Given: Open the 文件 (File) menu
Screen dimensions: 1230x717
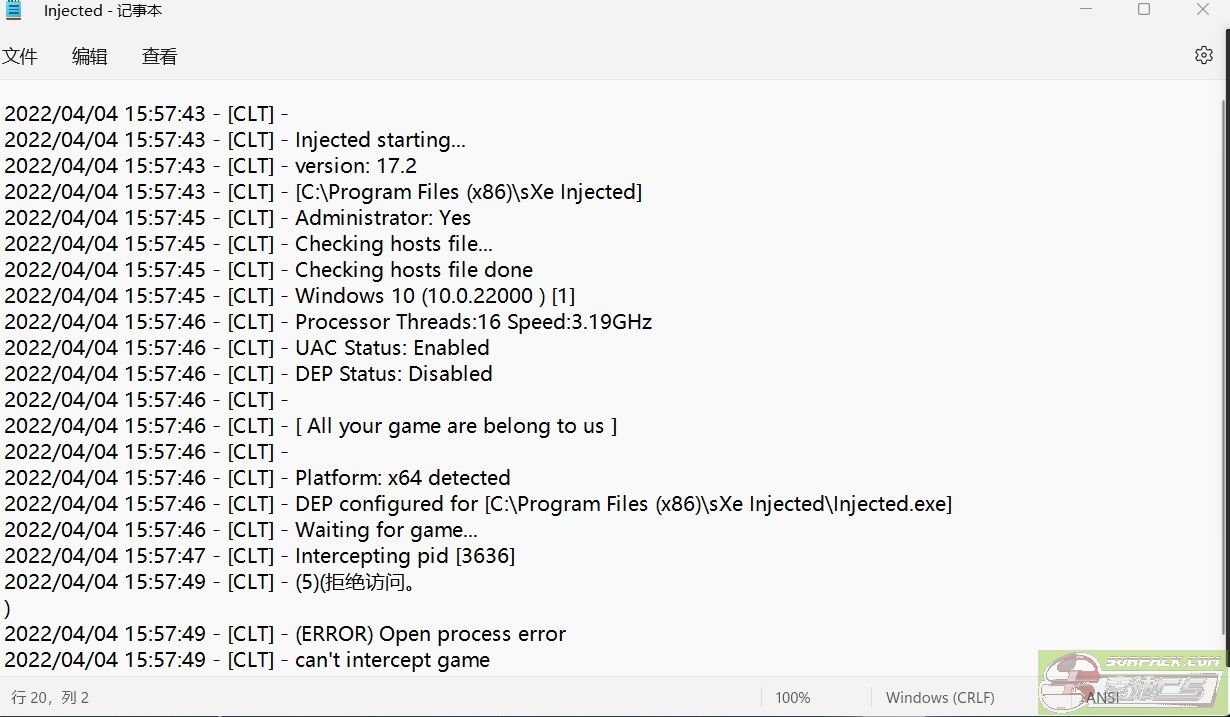Looking at the screenshot, I should (20, 57).
